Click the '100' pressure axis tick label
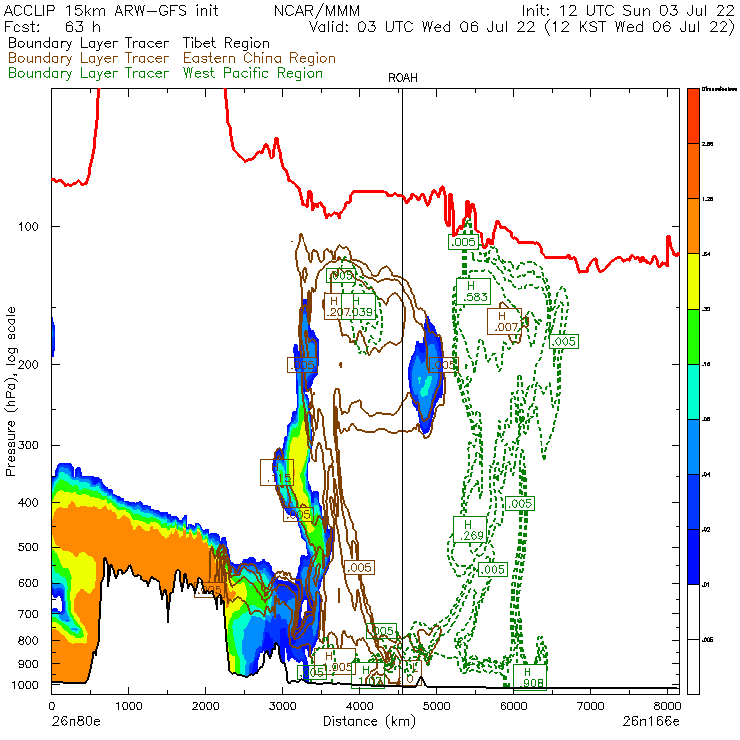Screen dimensions: 740x740 tap(28, 227)
